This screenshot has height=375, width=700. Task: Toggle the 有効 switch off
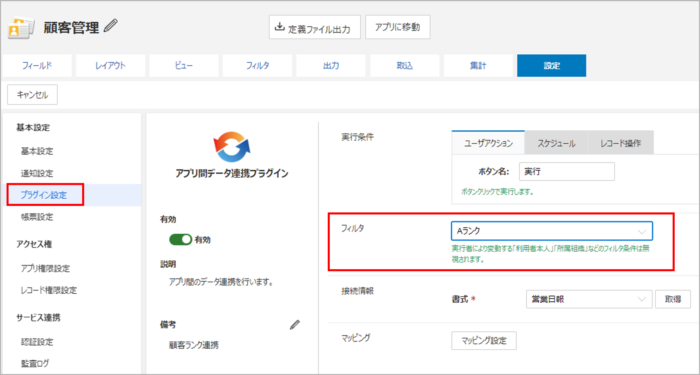pos(180,240)
